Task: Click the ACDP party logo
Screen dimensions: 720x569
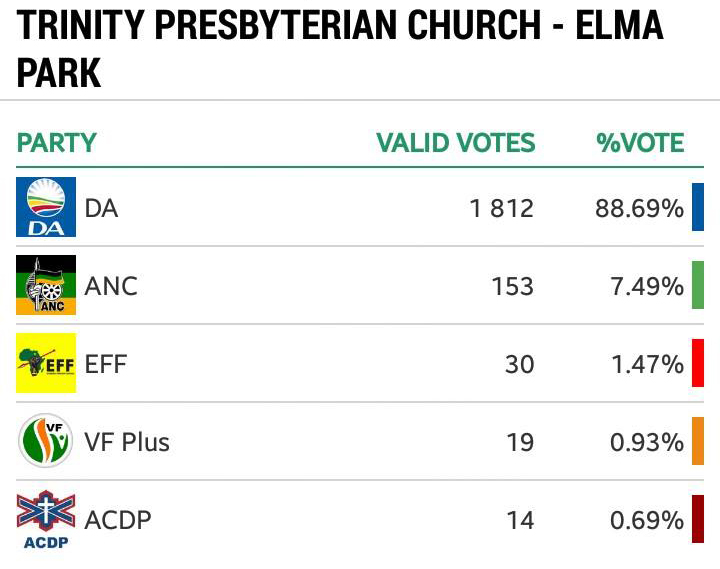Action: (x=46, y=519)
